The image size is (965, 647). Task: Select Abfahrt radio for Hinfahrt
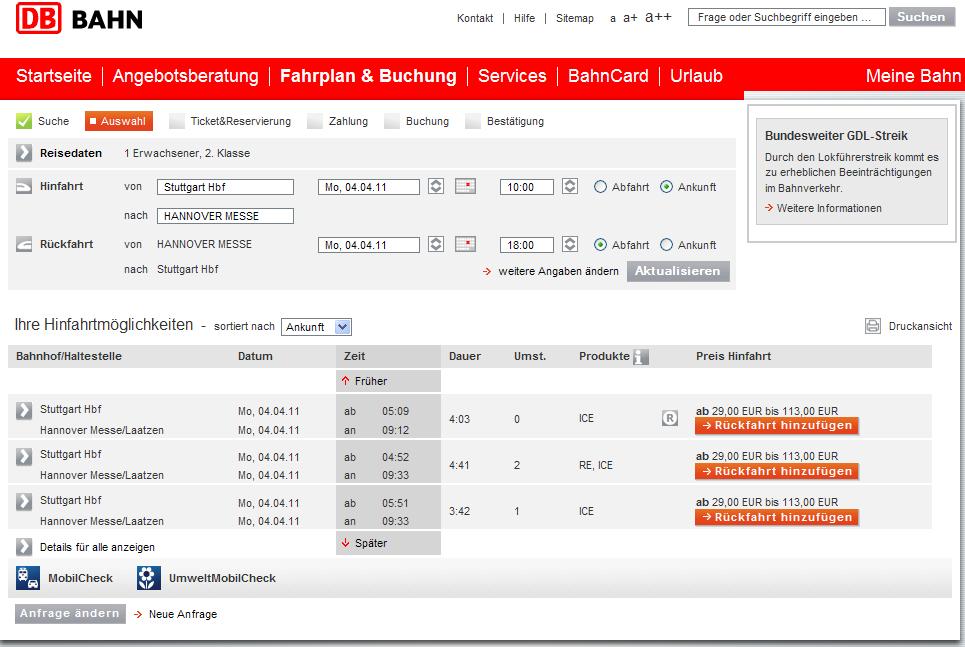pyautogui.click(x=600, y=187)
